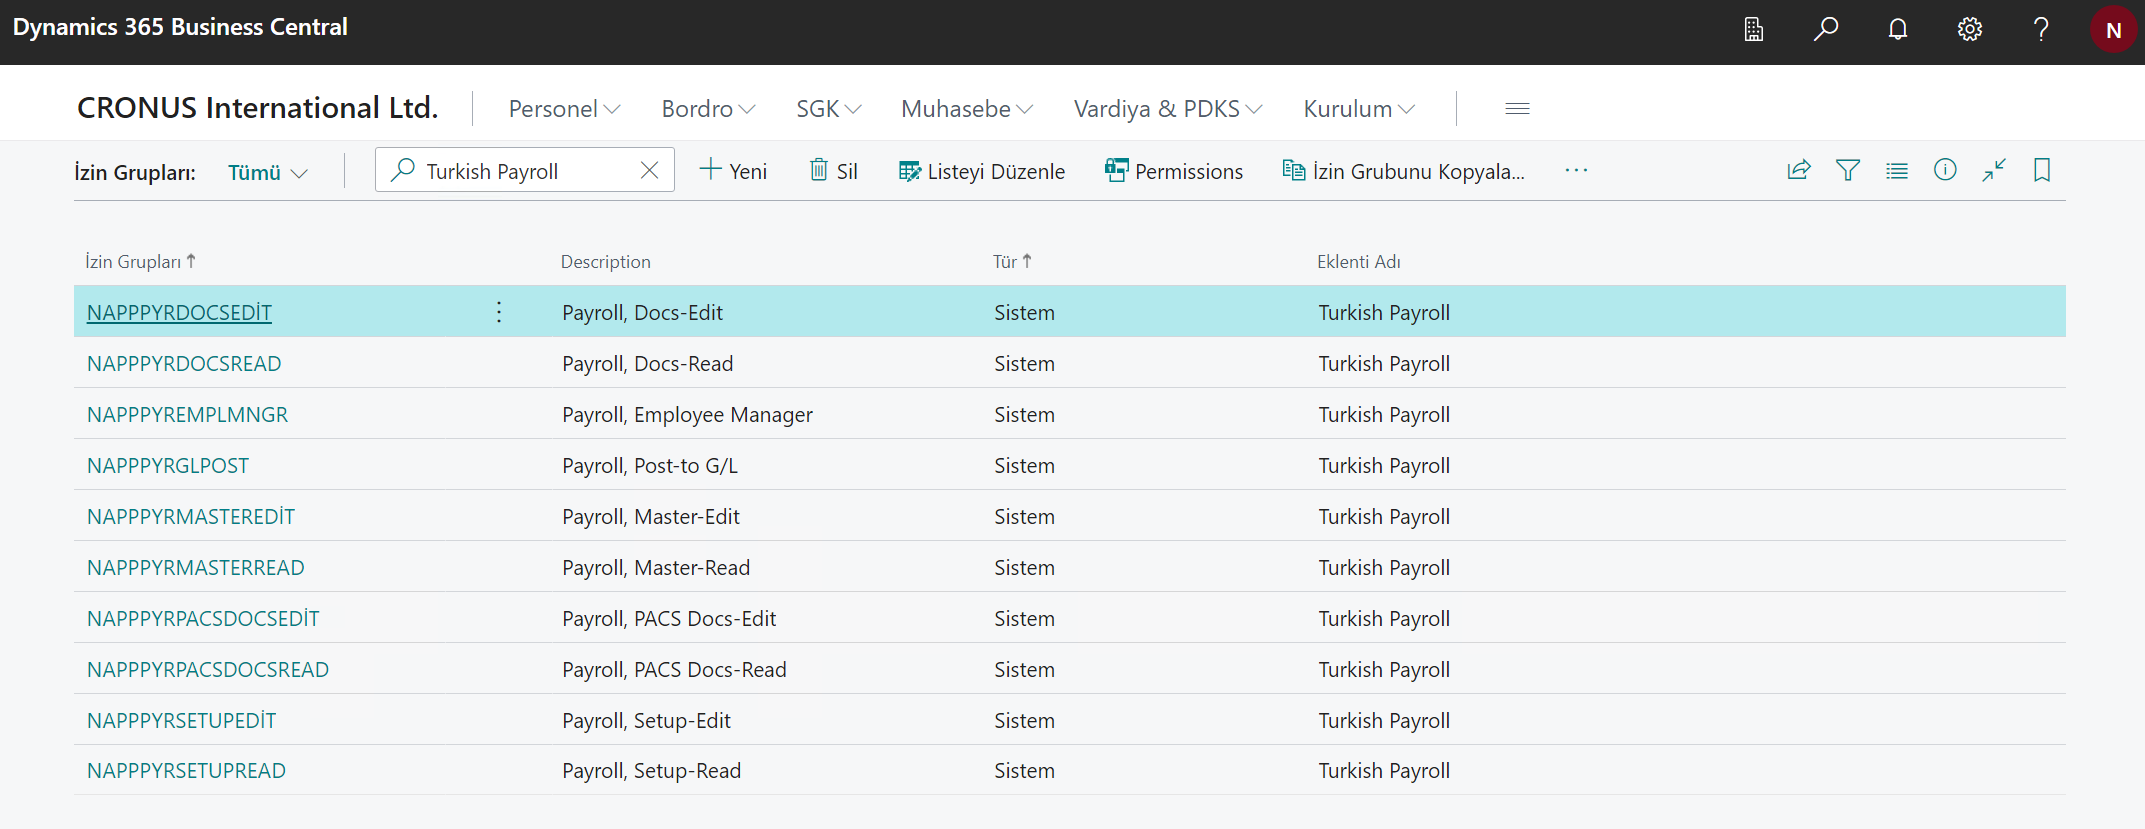Viewport: 2145px width, 829px height.
Task: Open NAPPPYRPACSDOCSEDİT permission set
Action: pos(203,618)
